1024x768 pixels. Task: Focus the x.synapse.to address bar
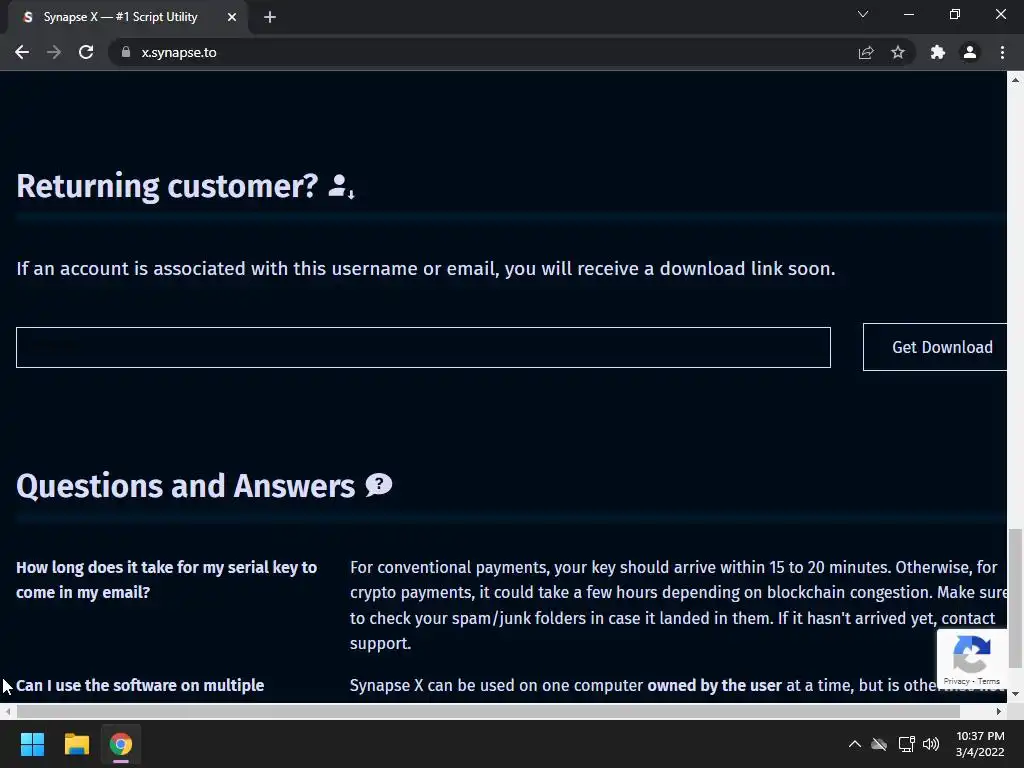click(483, 52)
